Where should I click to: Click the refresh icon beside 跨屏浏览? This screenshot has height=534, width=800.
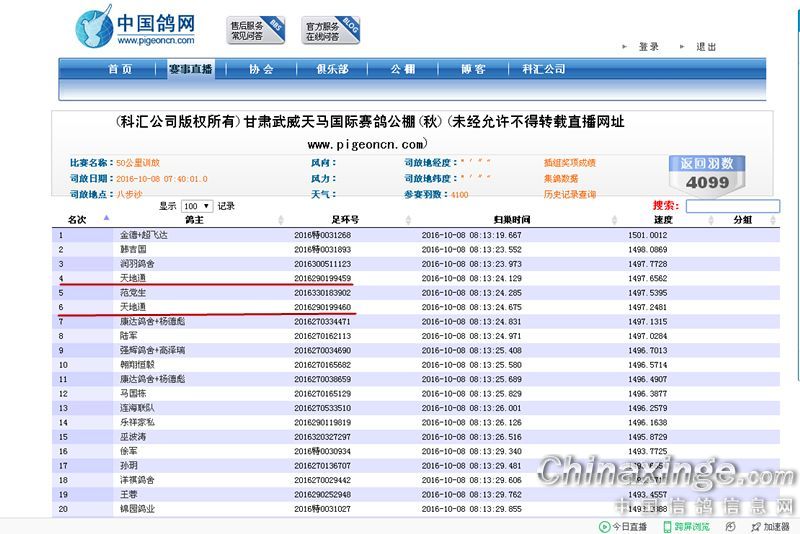pos(731,527)
